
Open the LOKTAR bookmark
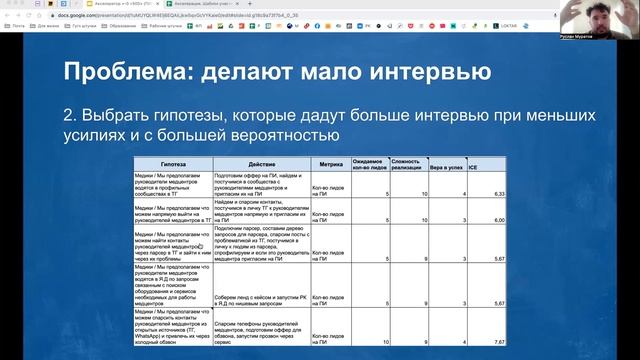[x=505, y=26]
